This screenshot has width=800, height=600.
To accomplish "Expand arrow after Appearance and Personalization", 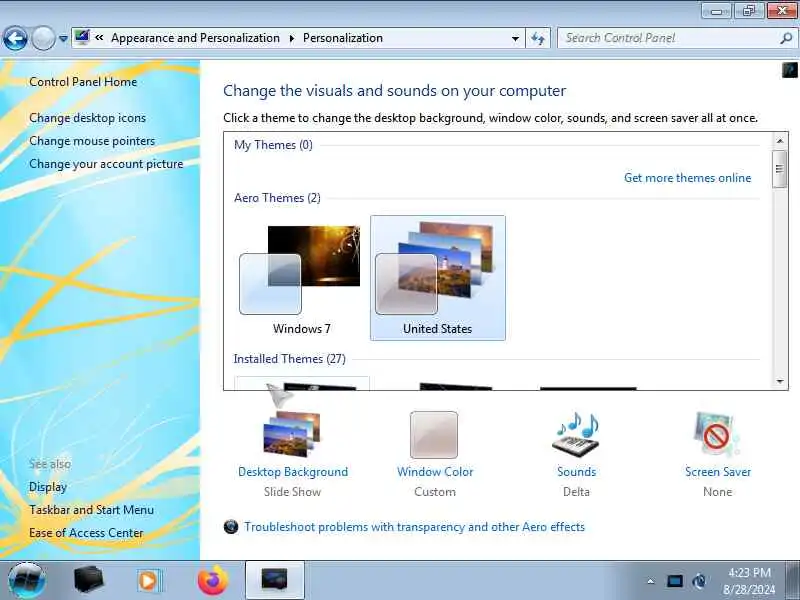I will pyautogui.click(x=292, y=38).
